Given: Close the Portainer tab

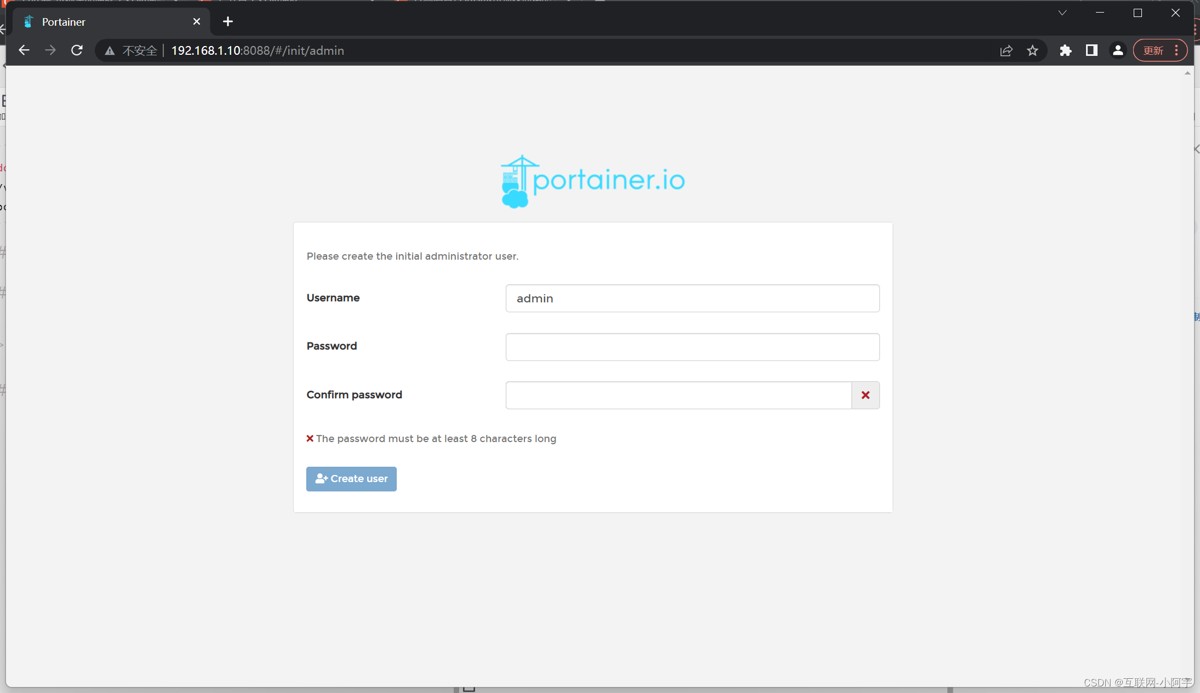Looking at the screenshot, I should [x=196, y=21].
